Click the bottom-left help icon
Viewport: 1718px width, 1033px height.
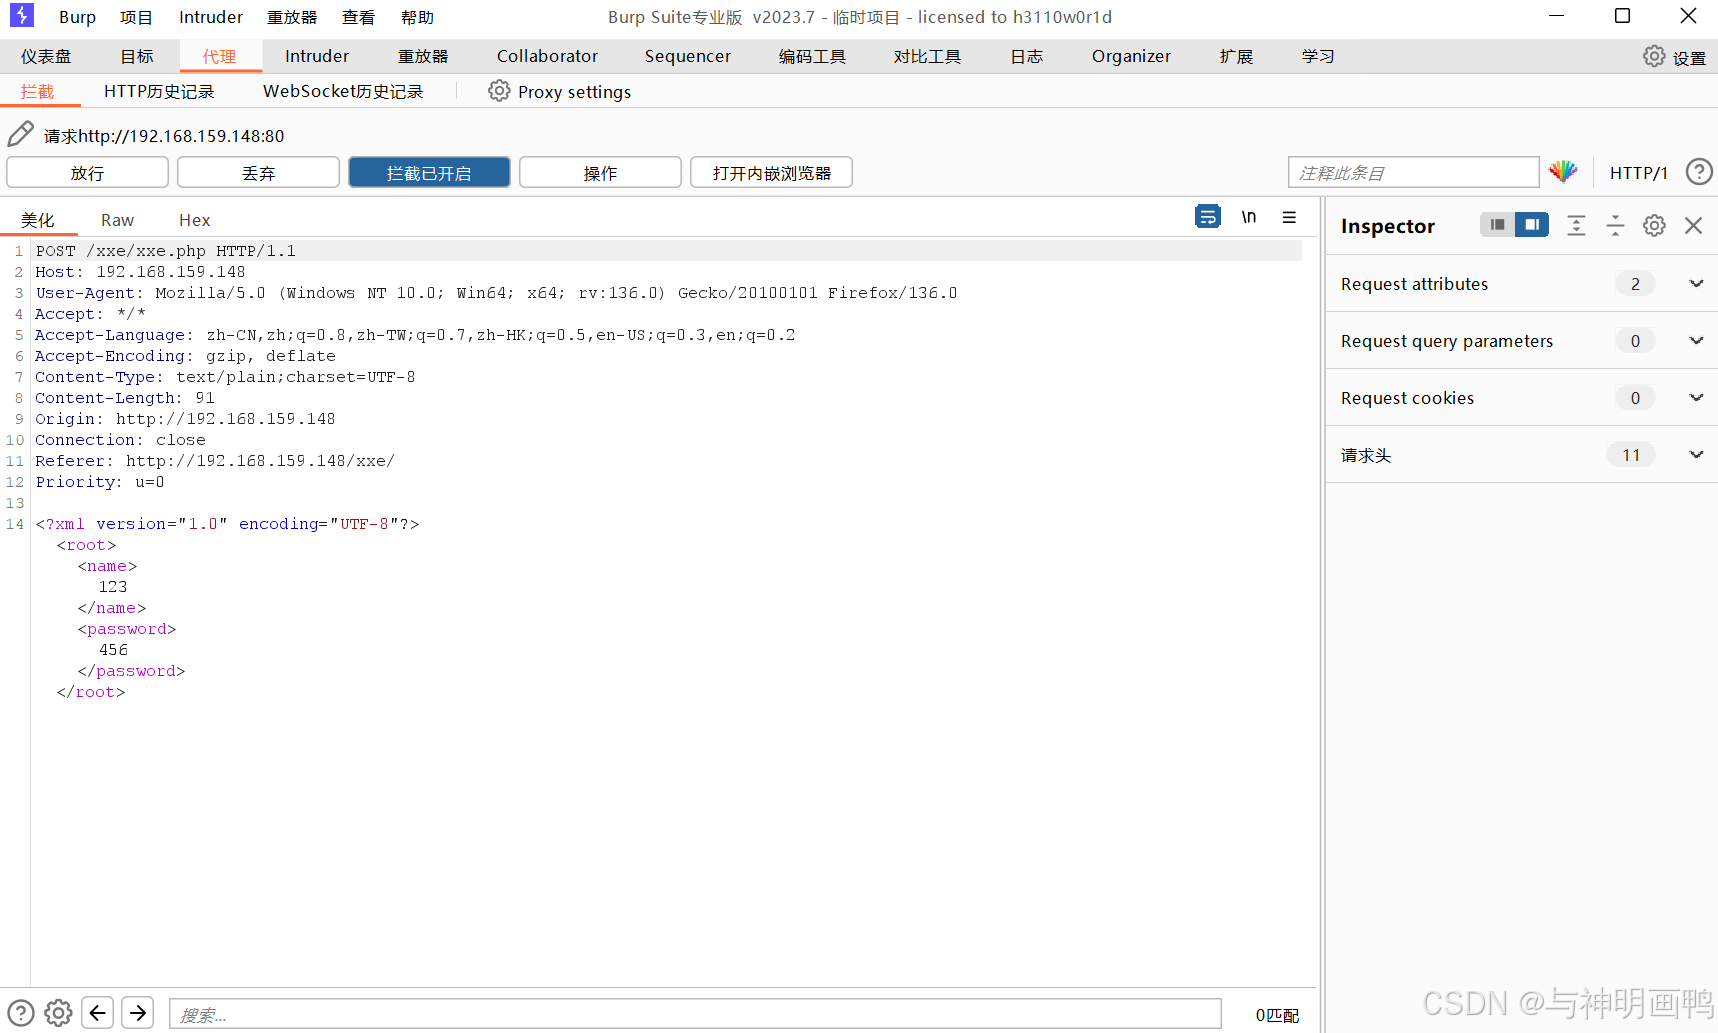(21, 1013)
